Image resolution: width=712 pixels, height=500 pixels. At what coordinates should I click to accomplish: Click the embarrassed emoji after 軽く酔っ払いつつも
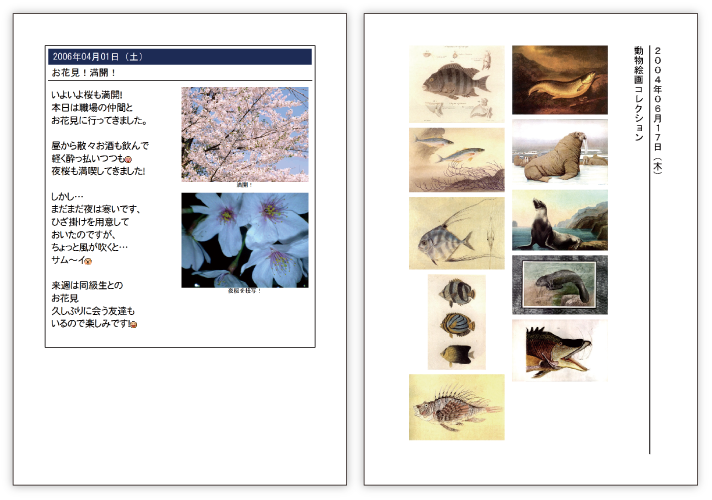[128, 159]
